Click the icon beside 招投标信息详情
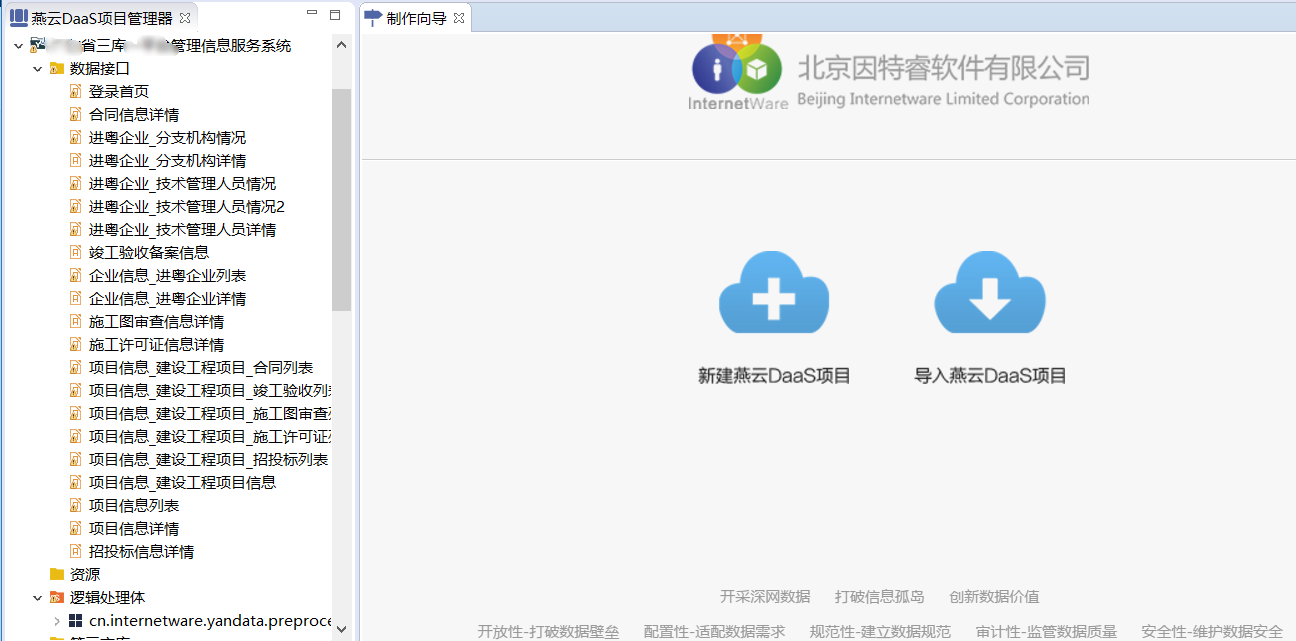The image size is (1296, 641). tap(75, 551)
